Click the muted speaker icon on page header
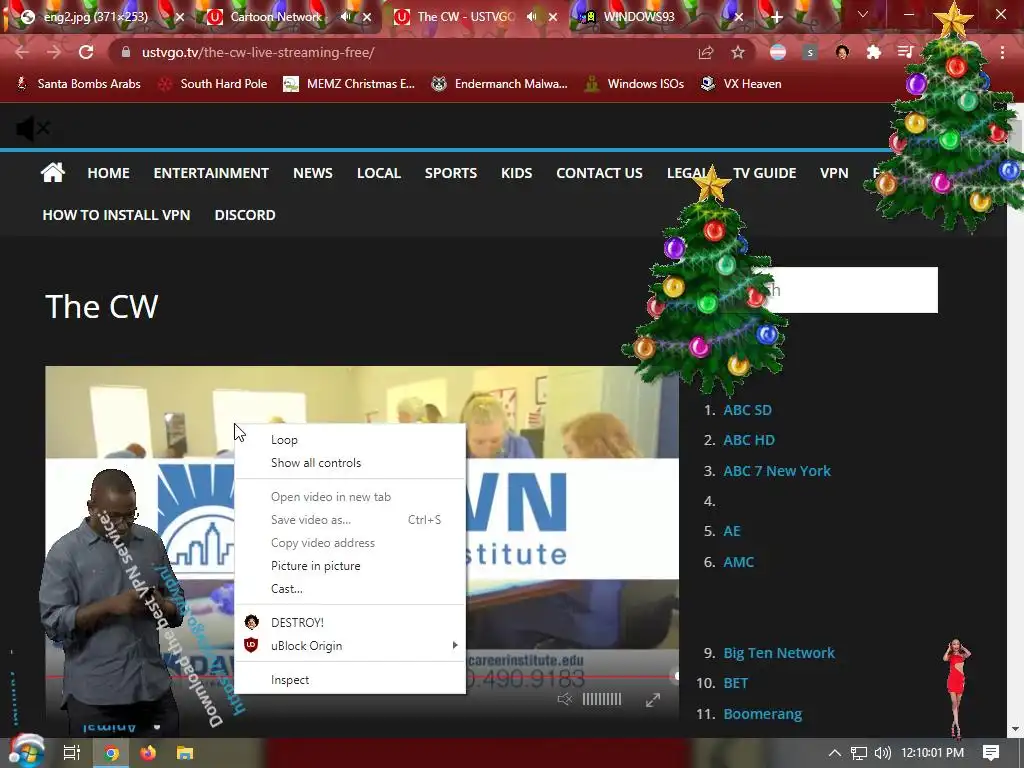This screenshot has height=768, width=1024. tap(32, 128)
